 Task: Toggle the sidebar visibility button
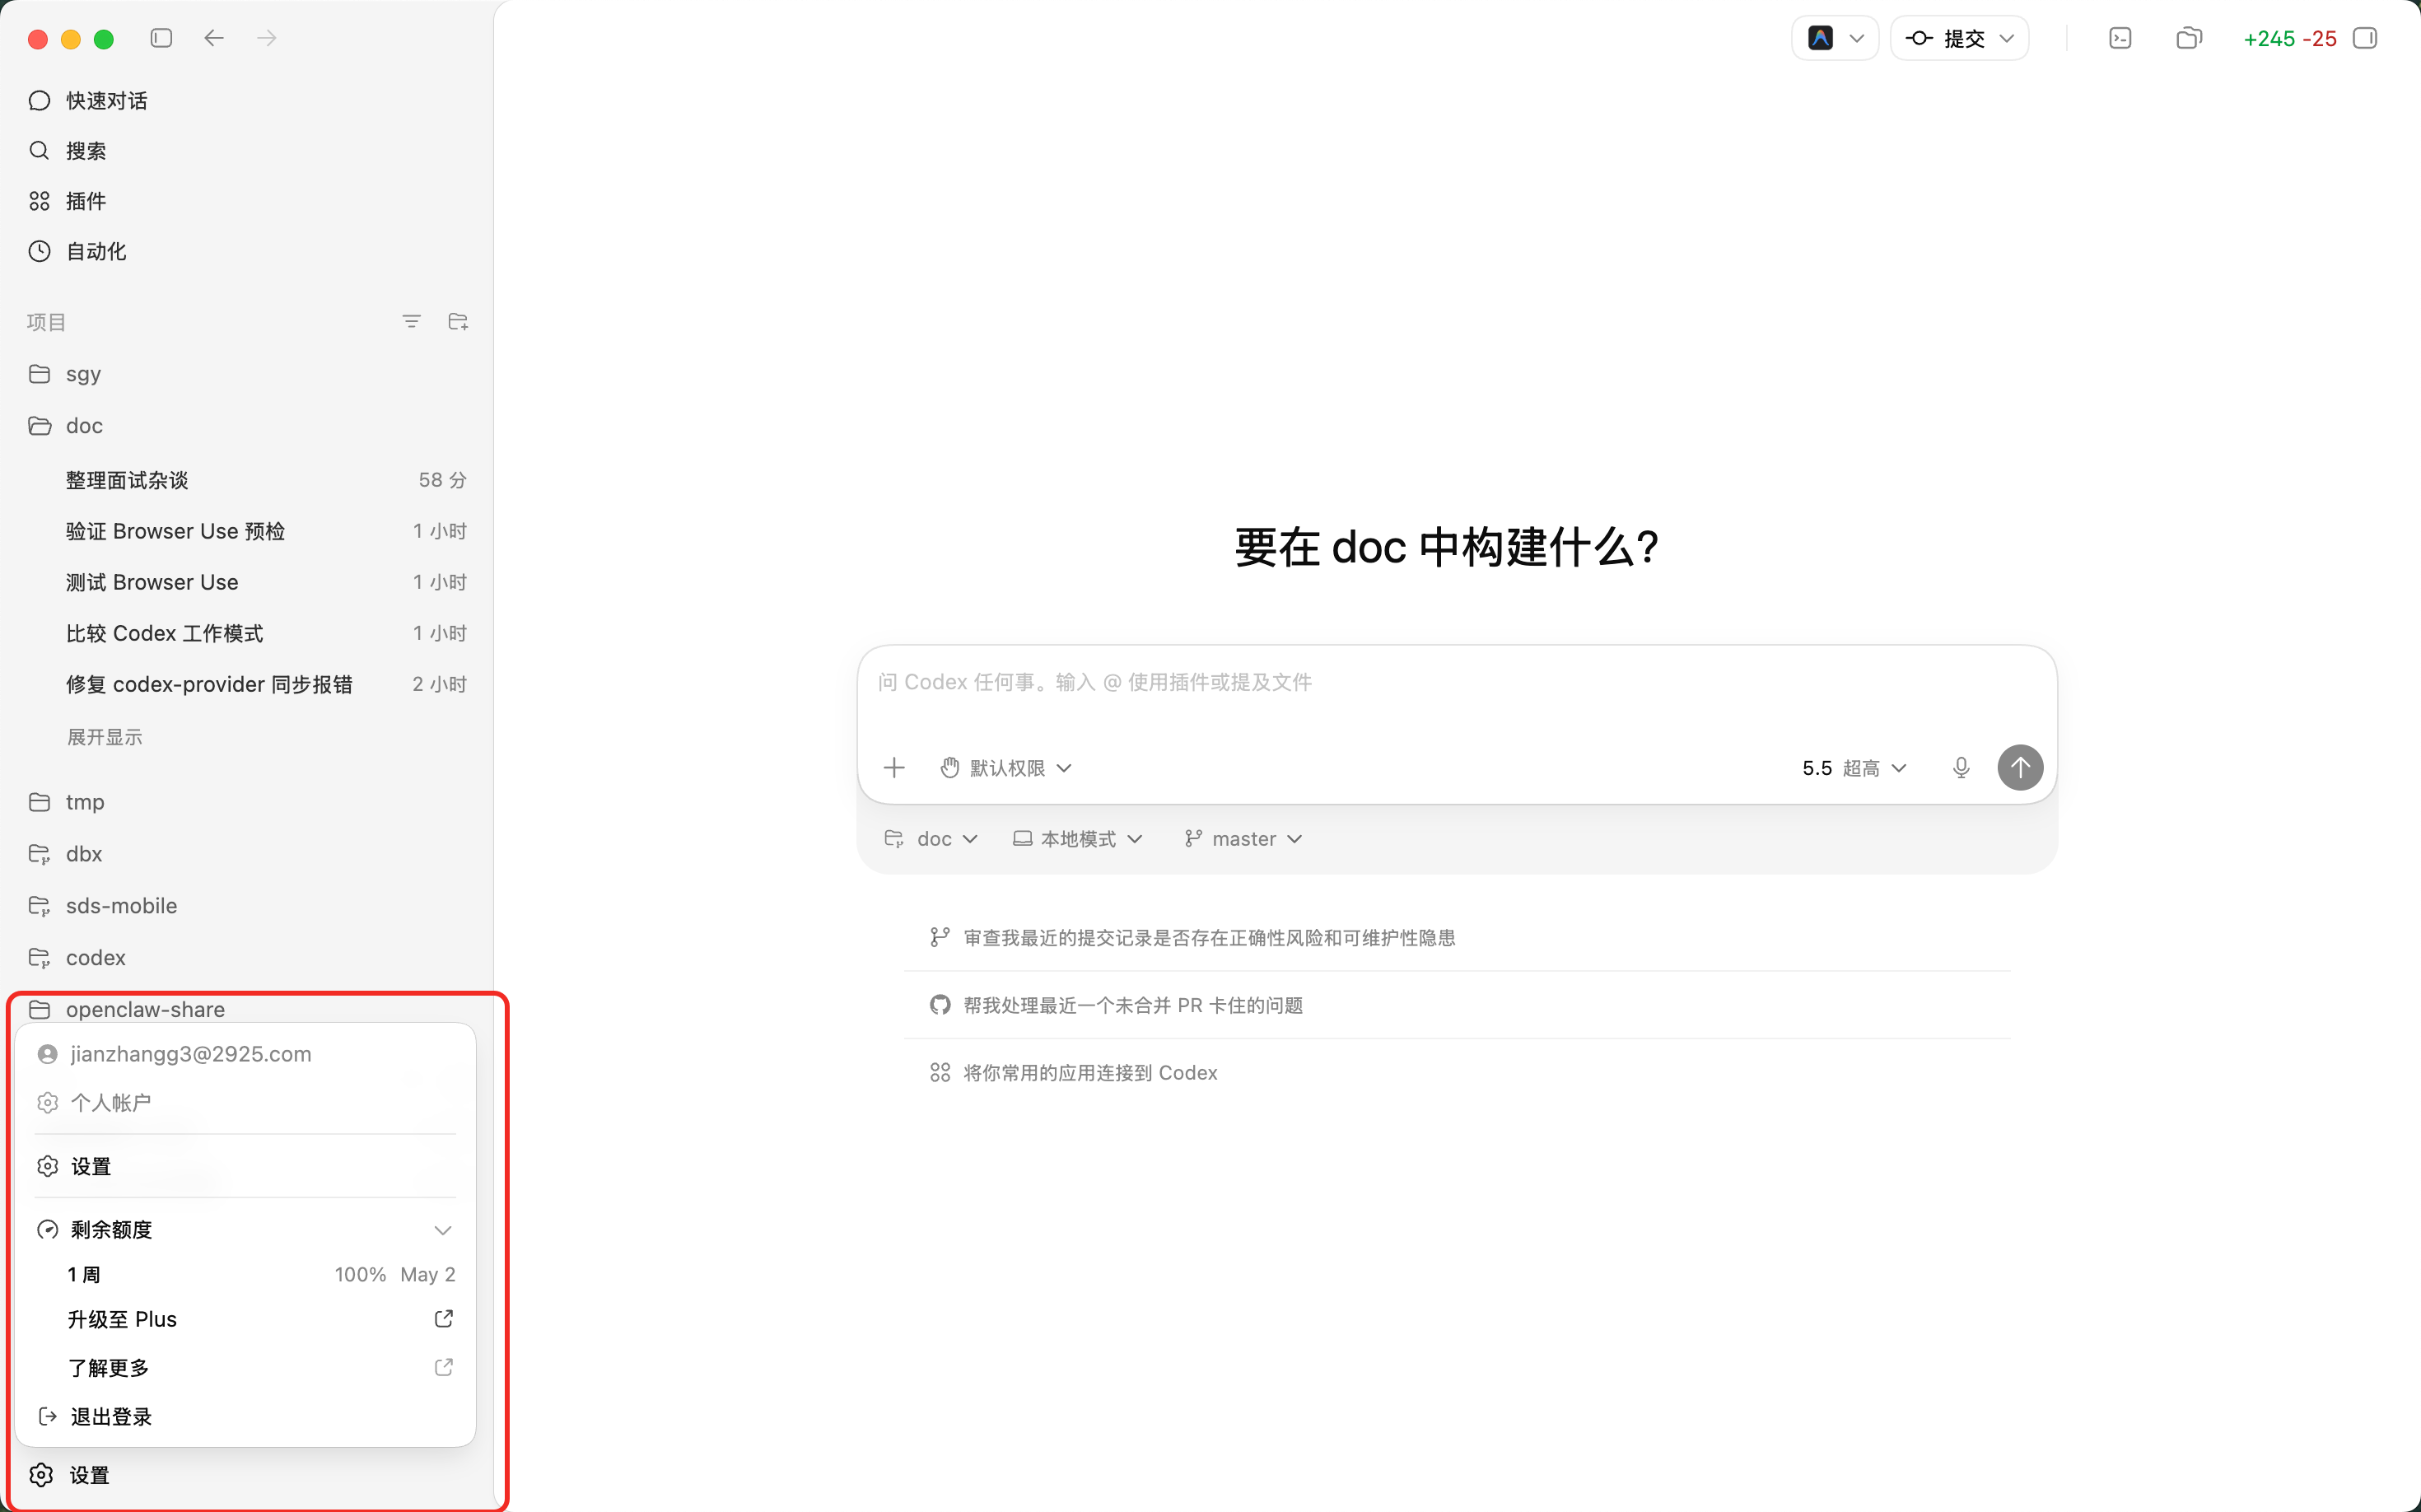161,38
